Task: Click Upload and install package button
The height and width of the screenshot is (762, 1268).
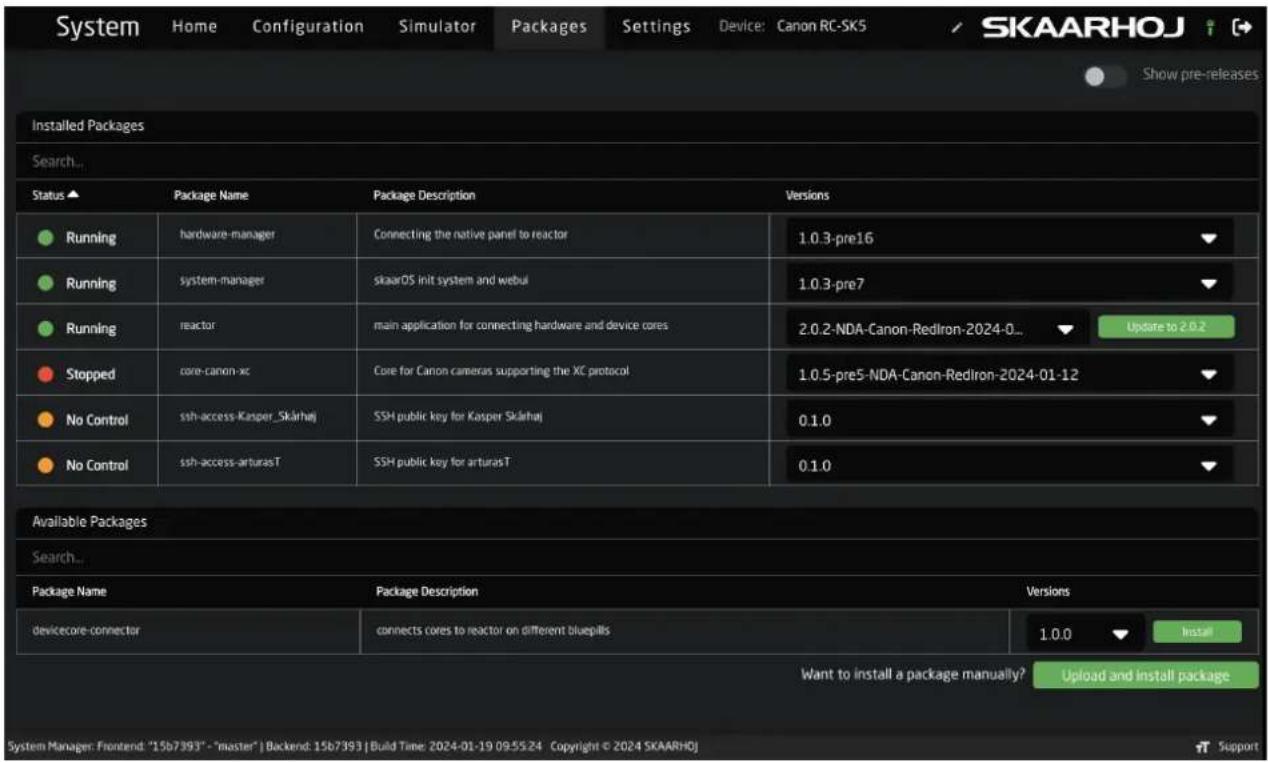Action: pyautogui.click(x=1145, y=675)
